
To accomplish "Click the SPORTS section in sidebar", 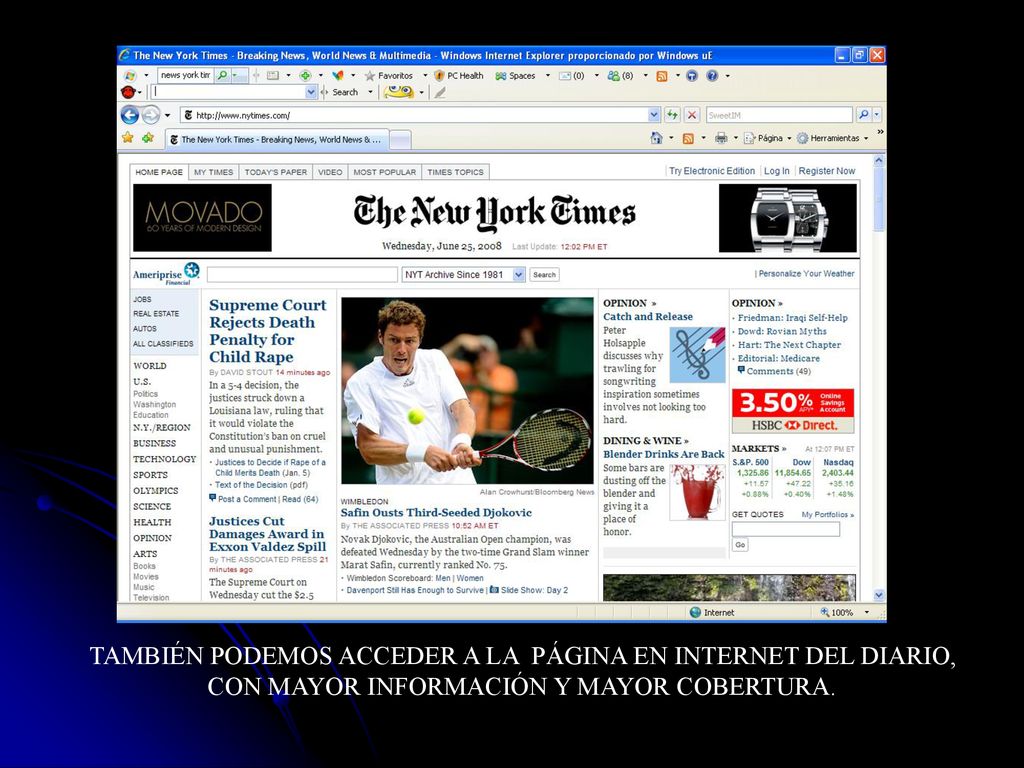I will tap(150, 475).
